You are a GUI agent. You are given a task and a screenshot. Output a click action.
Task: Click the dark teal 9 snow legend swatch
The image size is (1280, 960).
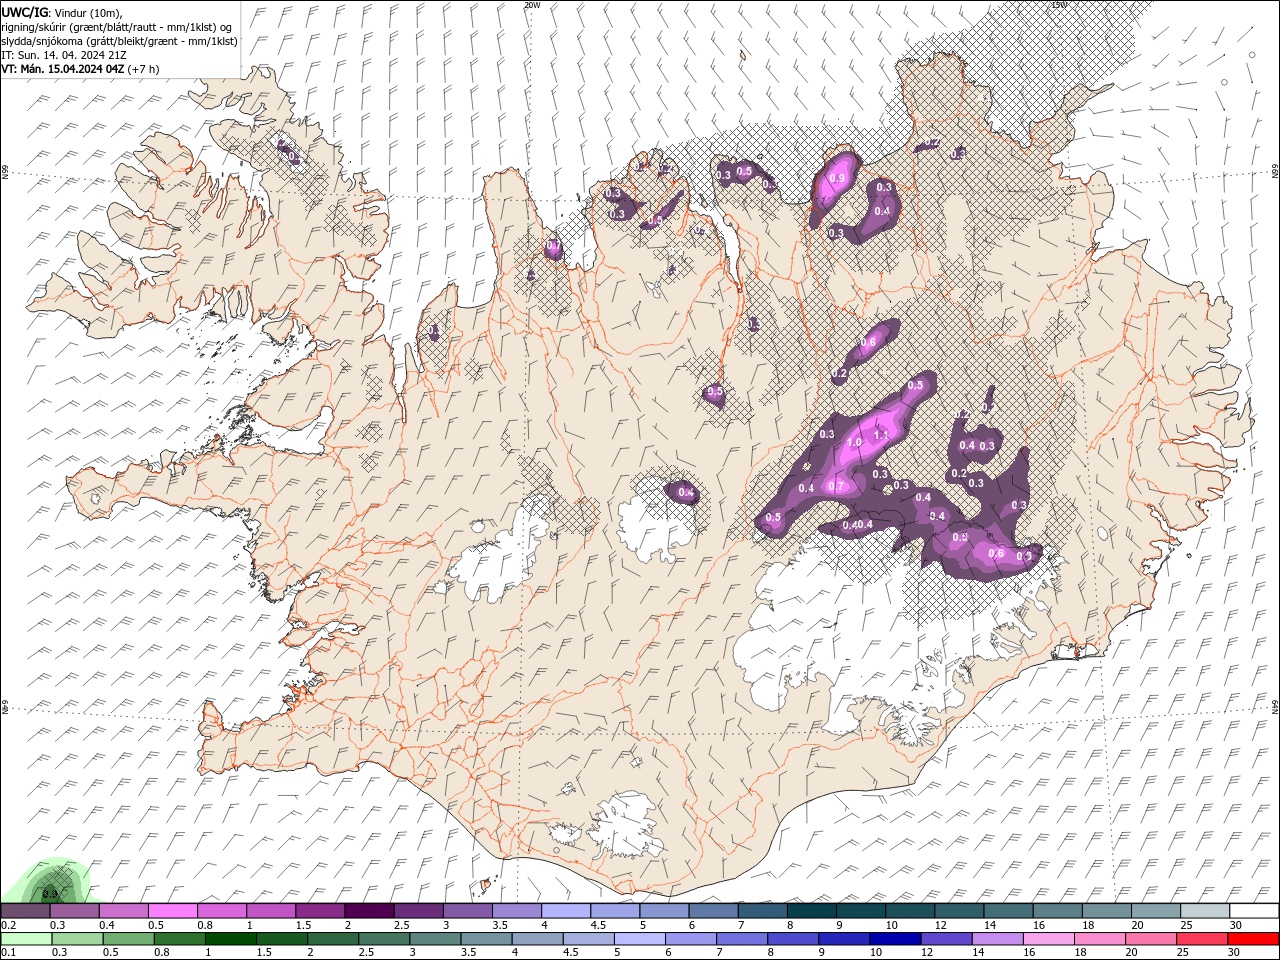[x=861, y=910]
